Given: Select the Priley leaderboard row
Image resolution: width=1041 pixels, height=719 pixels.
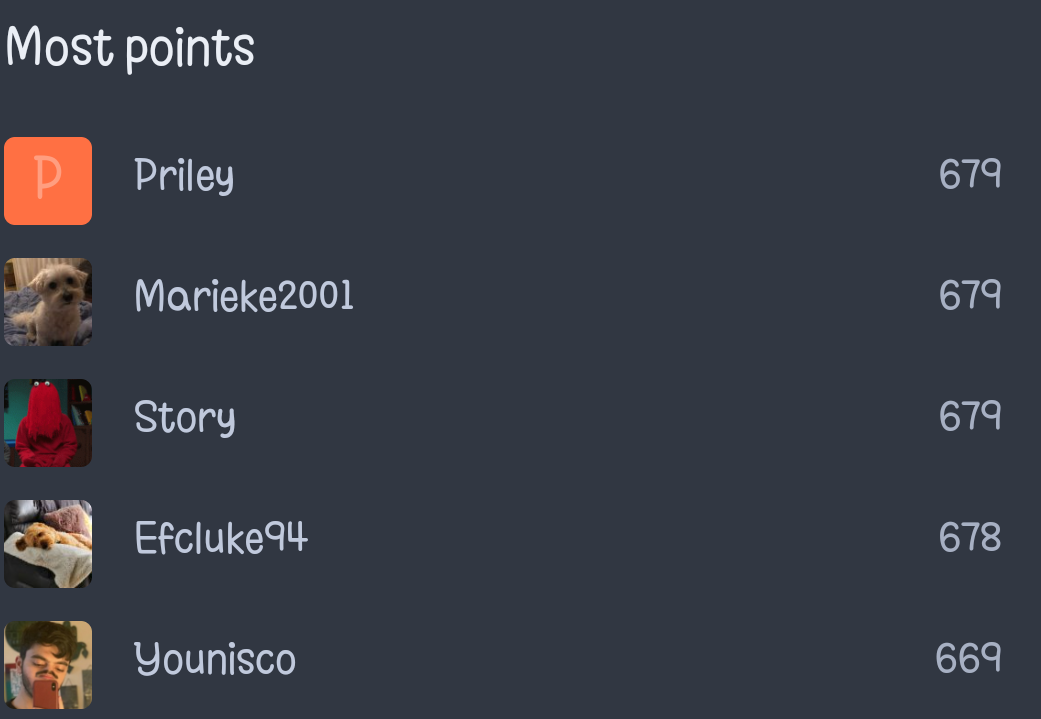Looking at the screenshot, I should (x=520, y=181).
